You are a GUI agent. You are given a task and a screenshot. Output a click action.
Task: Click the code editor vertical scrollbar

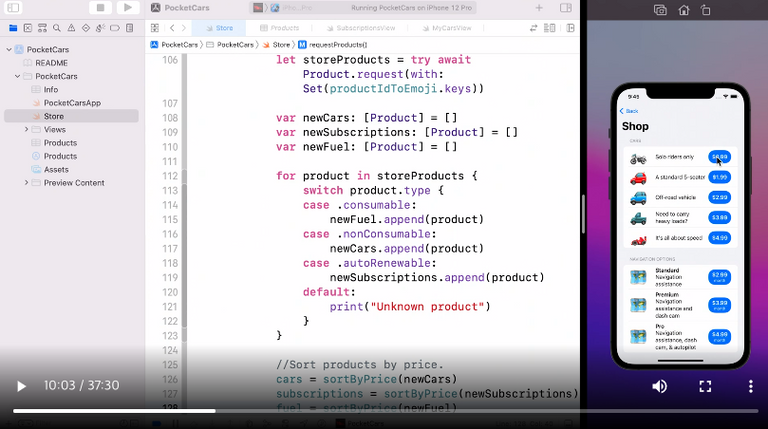pos(583,214)
